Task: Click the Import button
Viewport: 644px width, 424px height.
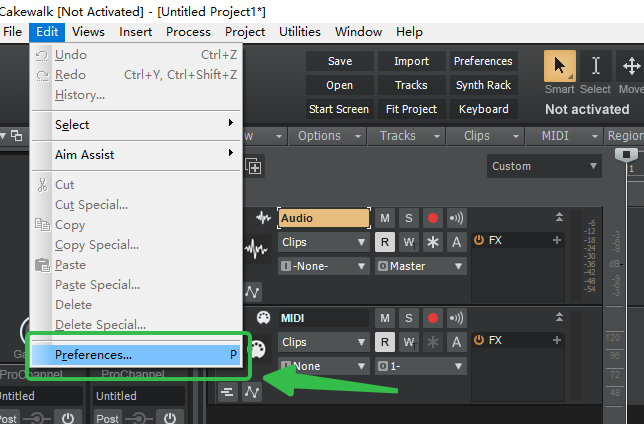Action: [x=412, y=61]
